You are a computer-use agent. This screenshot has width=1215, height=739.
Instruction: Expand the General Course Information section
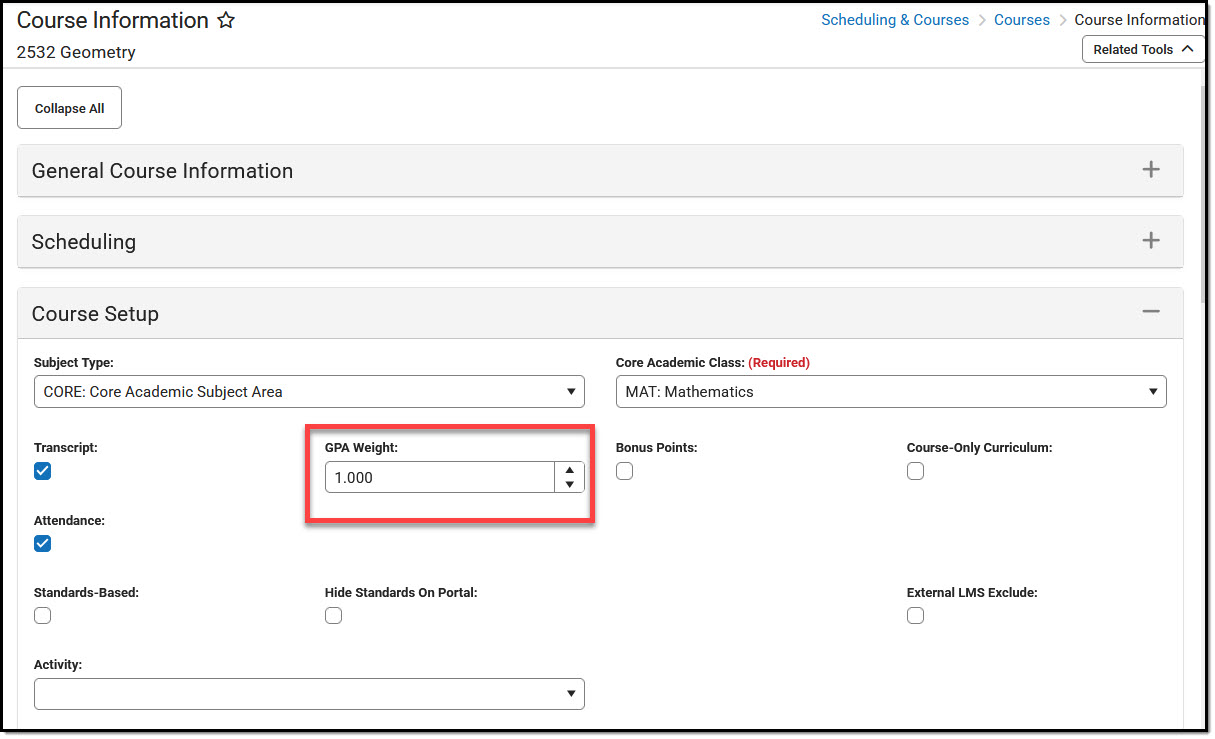1150,170
